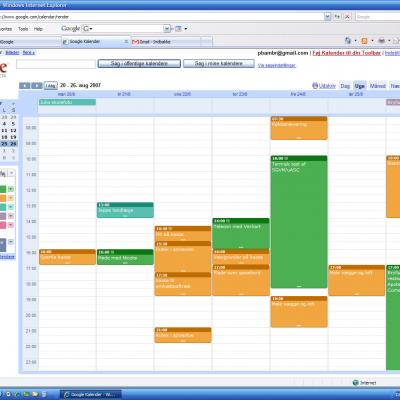Switch to the Måned view tab
The width and height of the screenshot is (400, 400).
point(377,86)
